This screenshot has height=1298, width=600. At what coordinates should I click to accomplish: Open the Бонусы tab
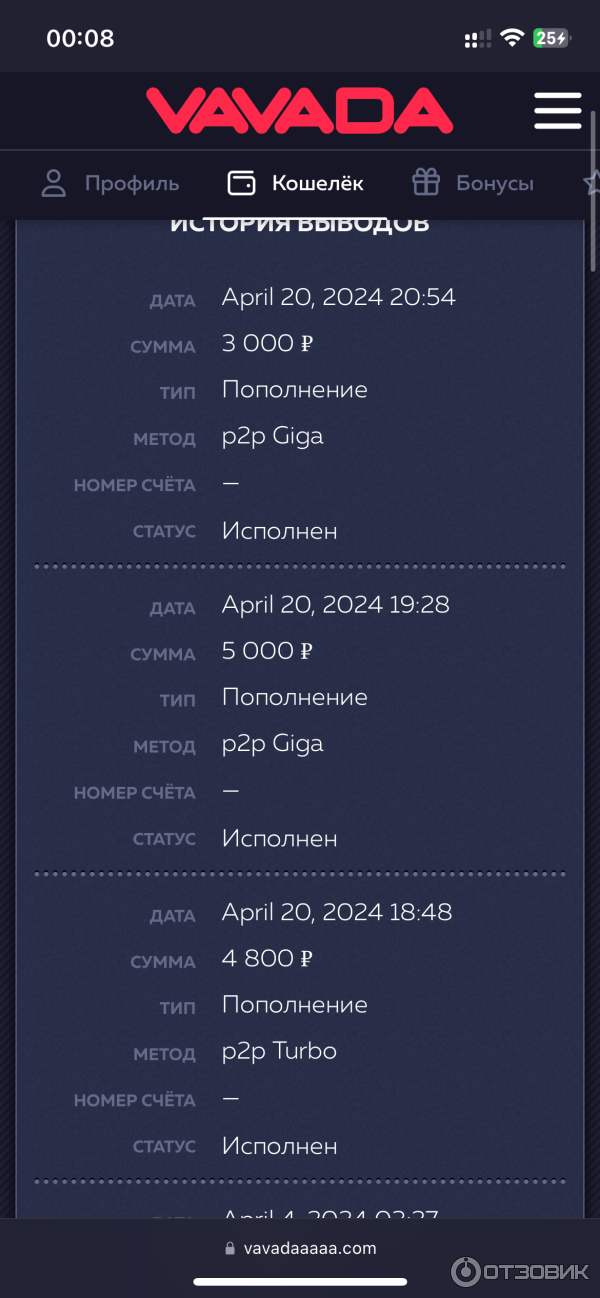point(494,184)
